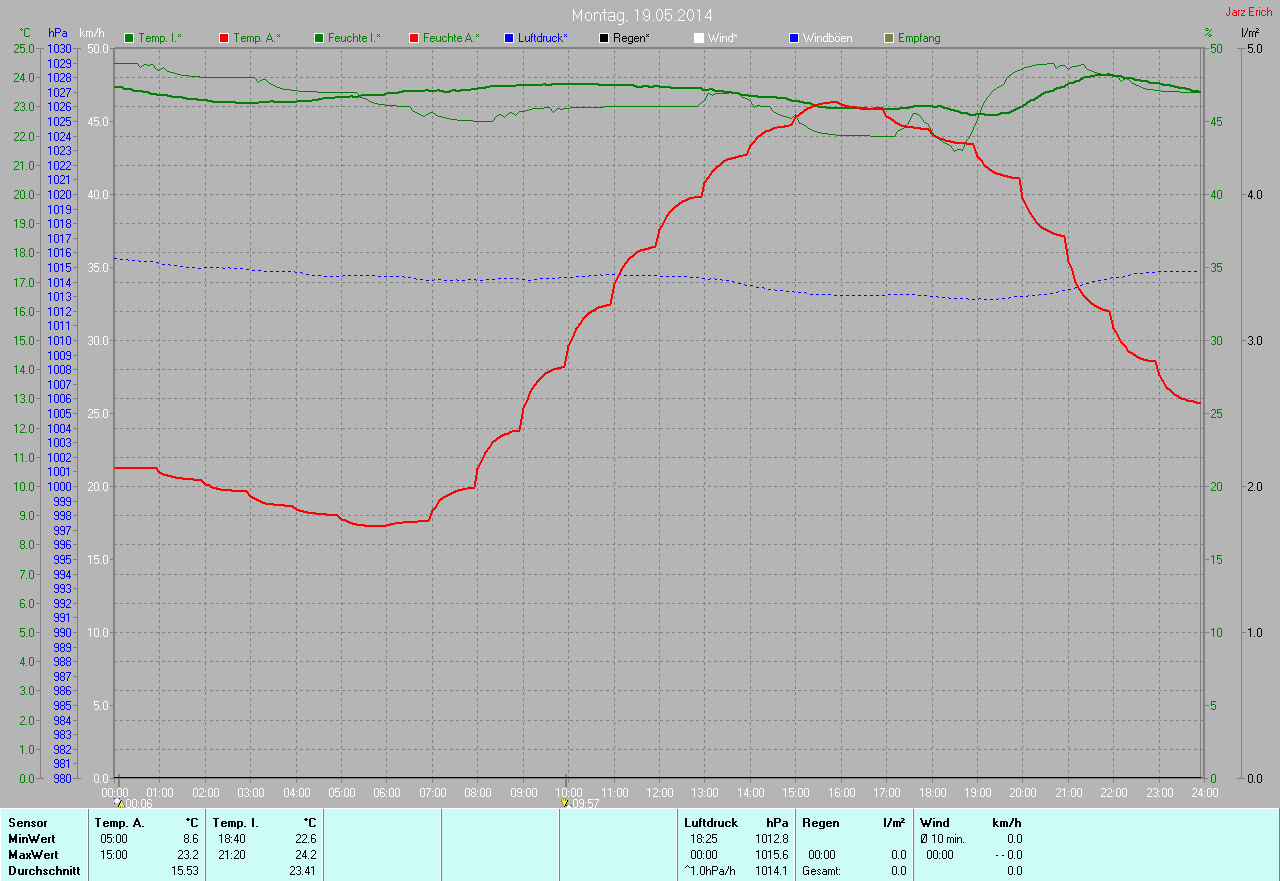This screenshot has height=881, width=1280.
Task: Click the 'Durchschnitt' row label
Action: pyautogui.click(x=44, y=871)
